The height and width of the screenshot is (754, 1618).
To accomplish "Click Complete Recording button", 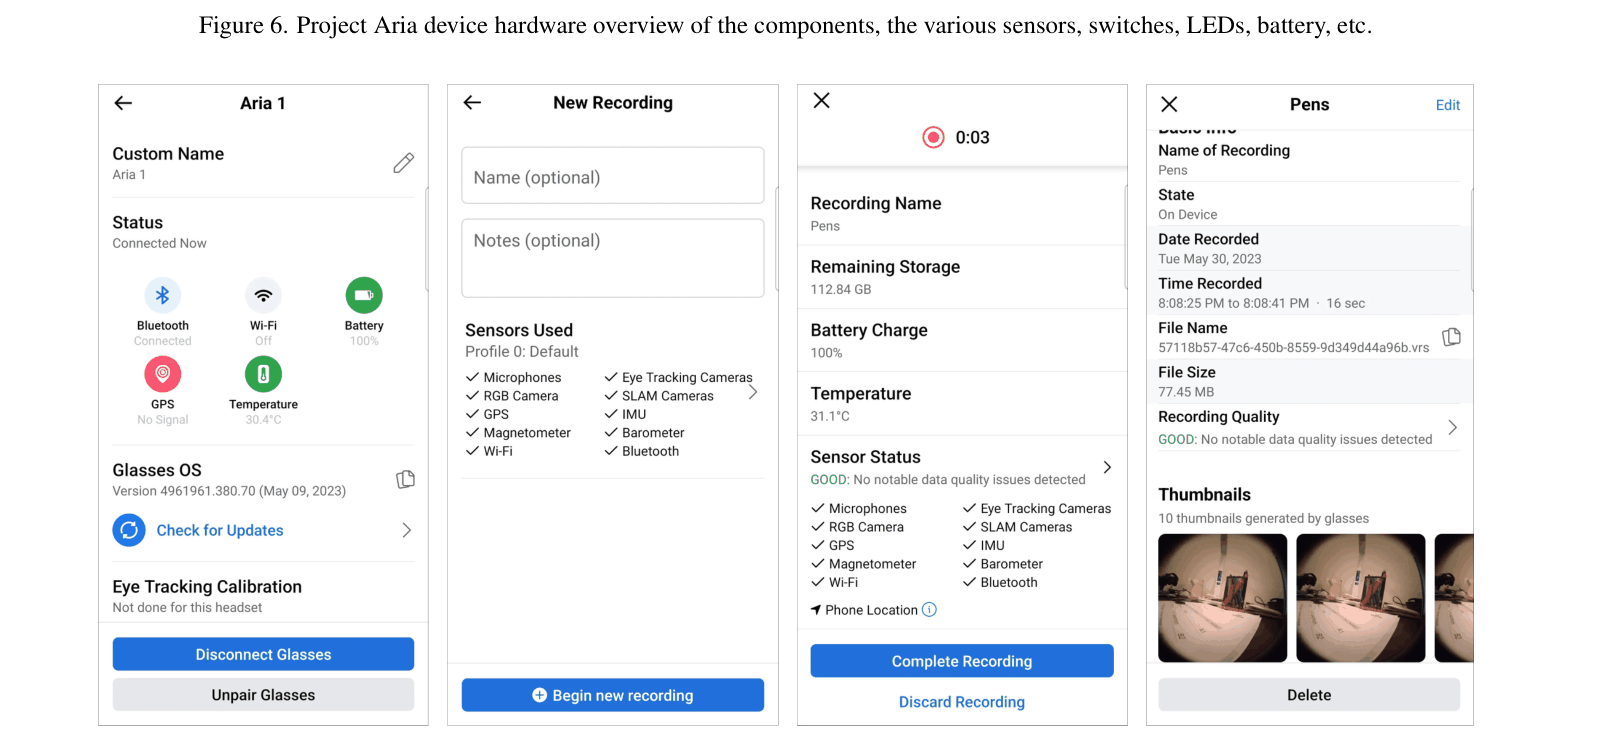I will pos(961,661).
